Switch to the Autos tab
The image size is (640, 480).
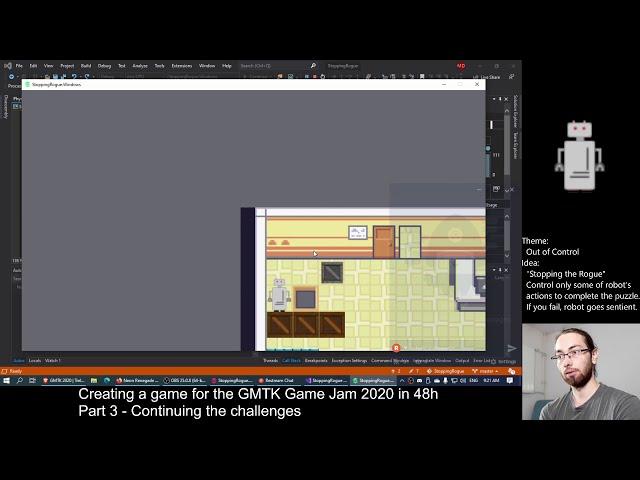[19, 360]
